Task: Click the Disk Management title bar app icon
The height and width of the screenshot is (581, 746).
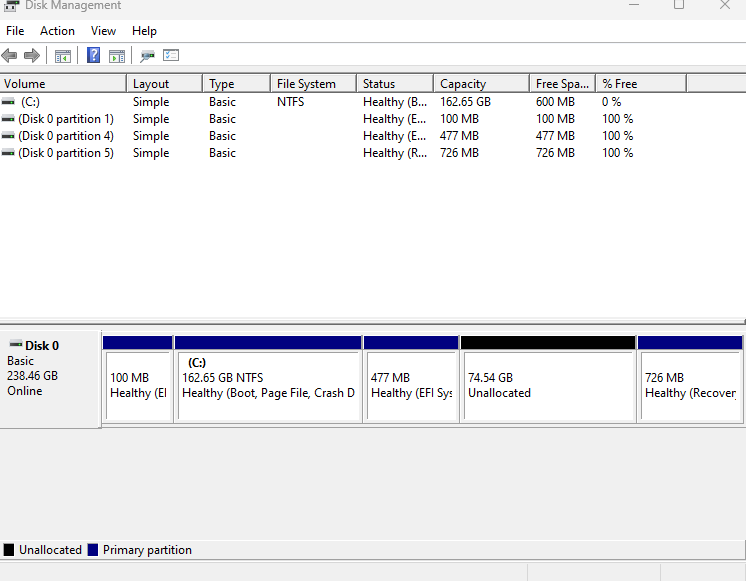Action: pyautogui.click(x=11, y=5)
